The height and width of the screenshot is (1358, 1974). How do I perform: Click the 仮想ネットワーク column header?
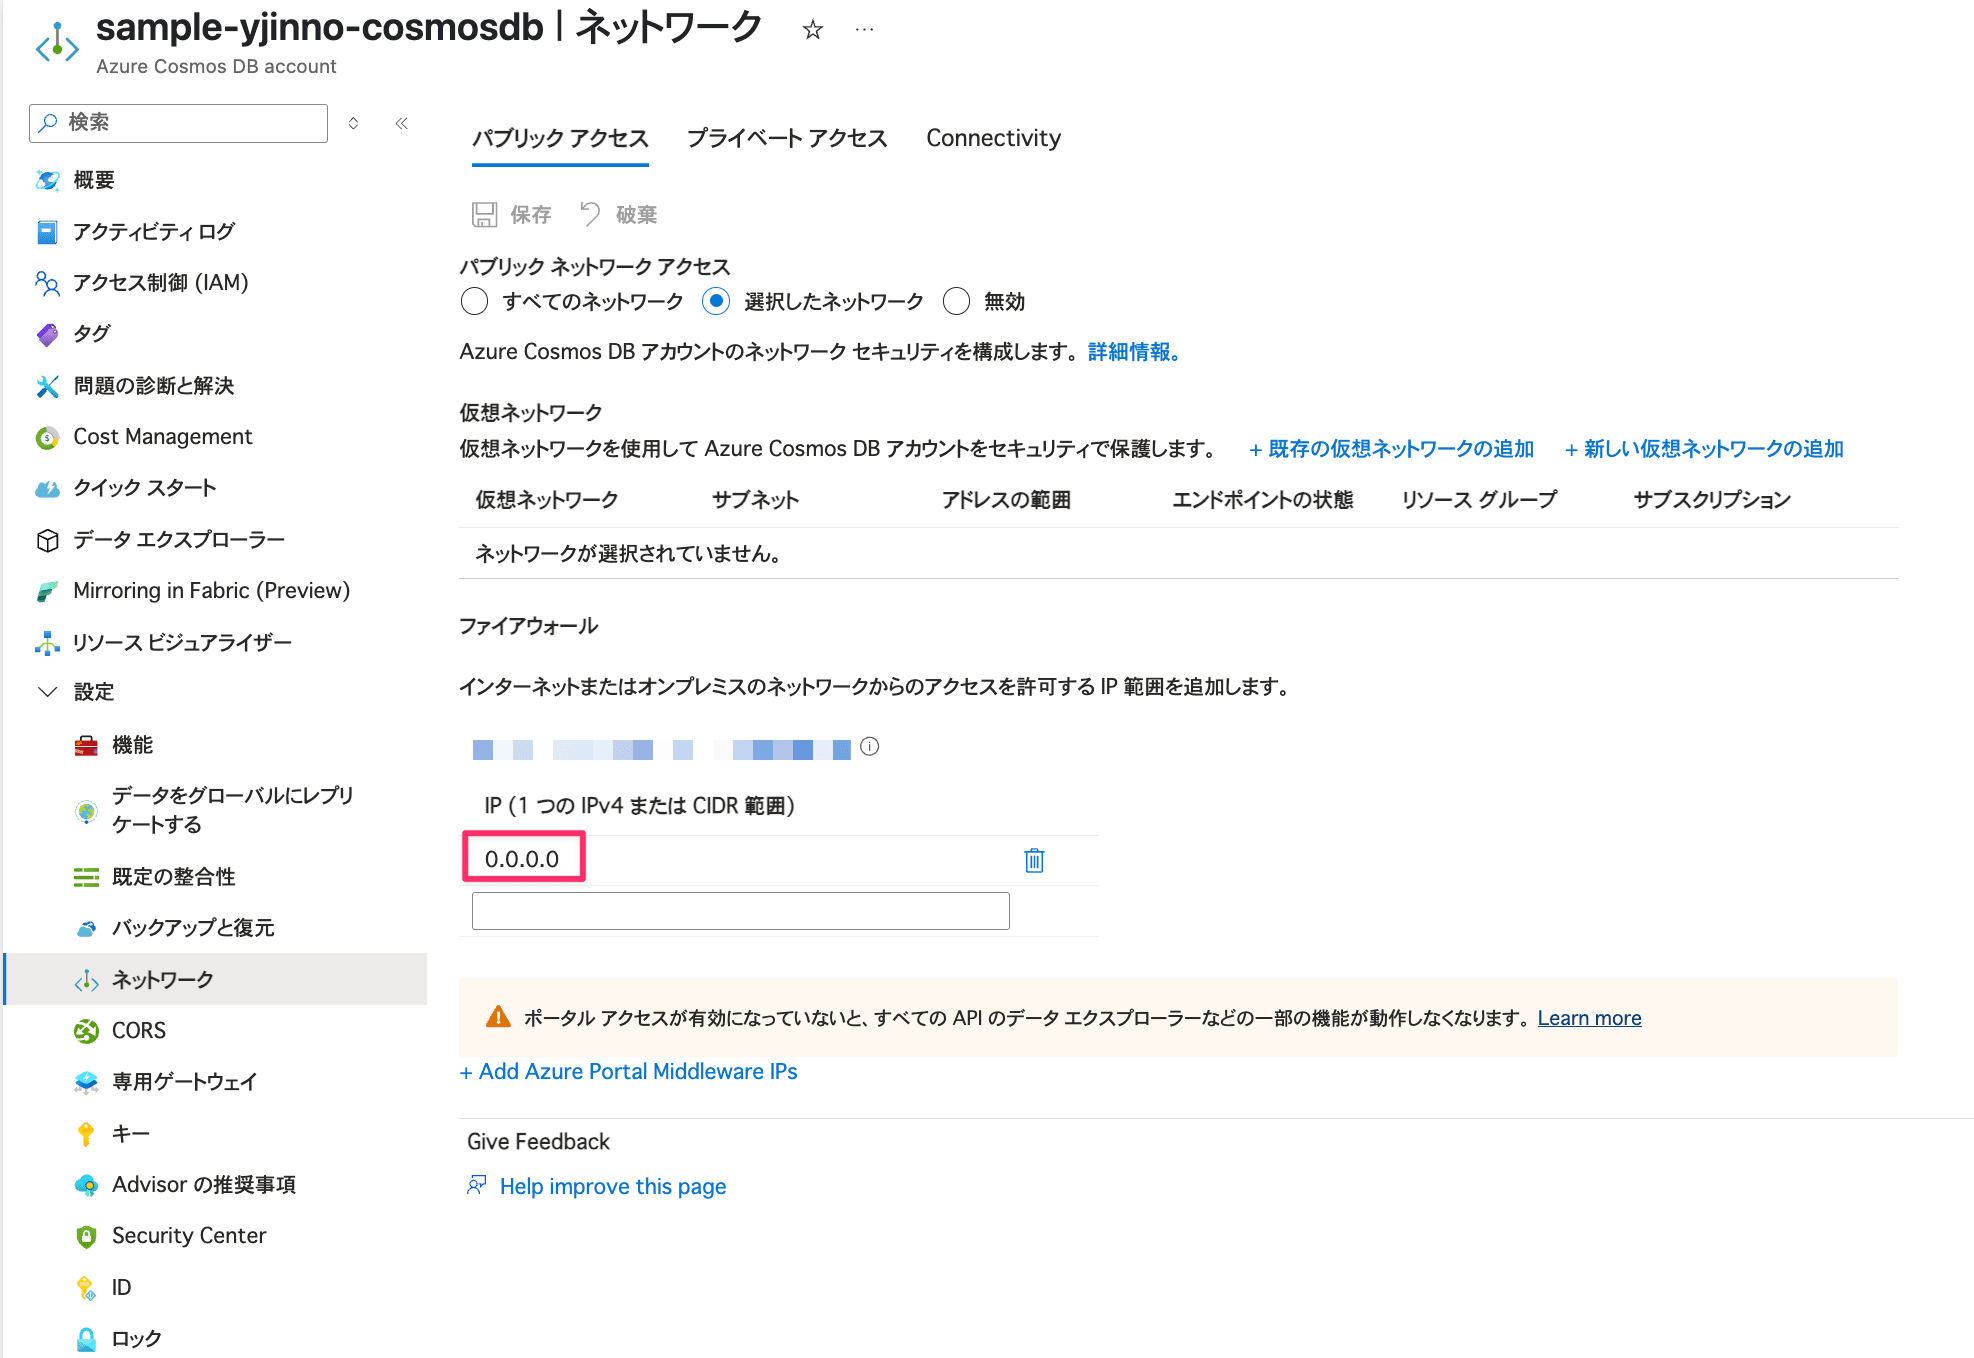[x=547, y=500]
